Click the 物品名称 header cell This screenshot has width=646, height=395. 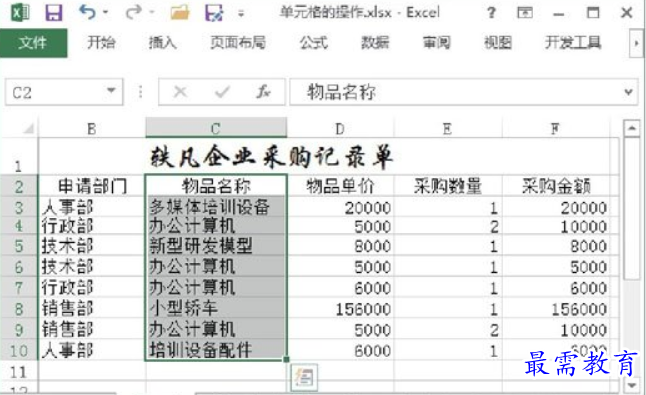tap(216, 186)
